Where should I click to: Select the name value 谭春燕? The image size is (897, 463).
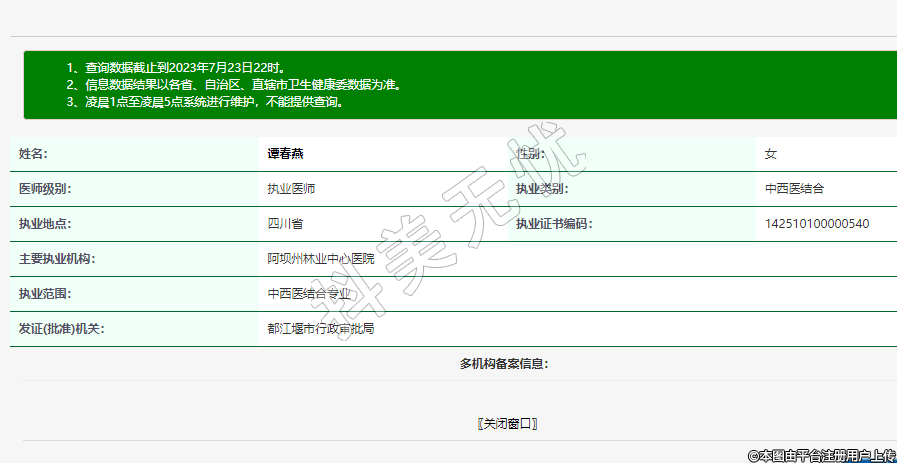pyautogui.click(x=285, y=154)
